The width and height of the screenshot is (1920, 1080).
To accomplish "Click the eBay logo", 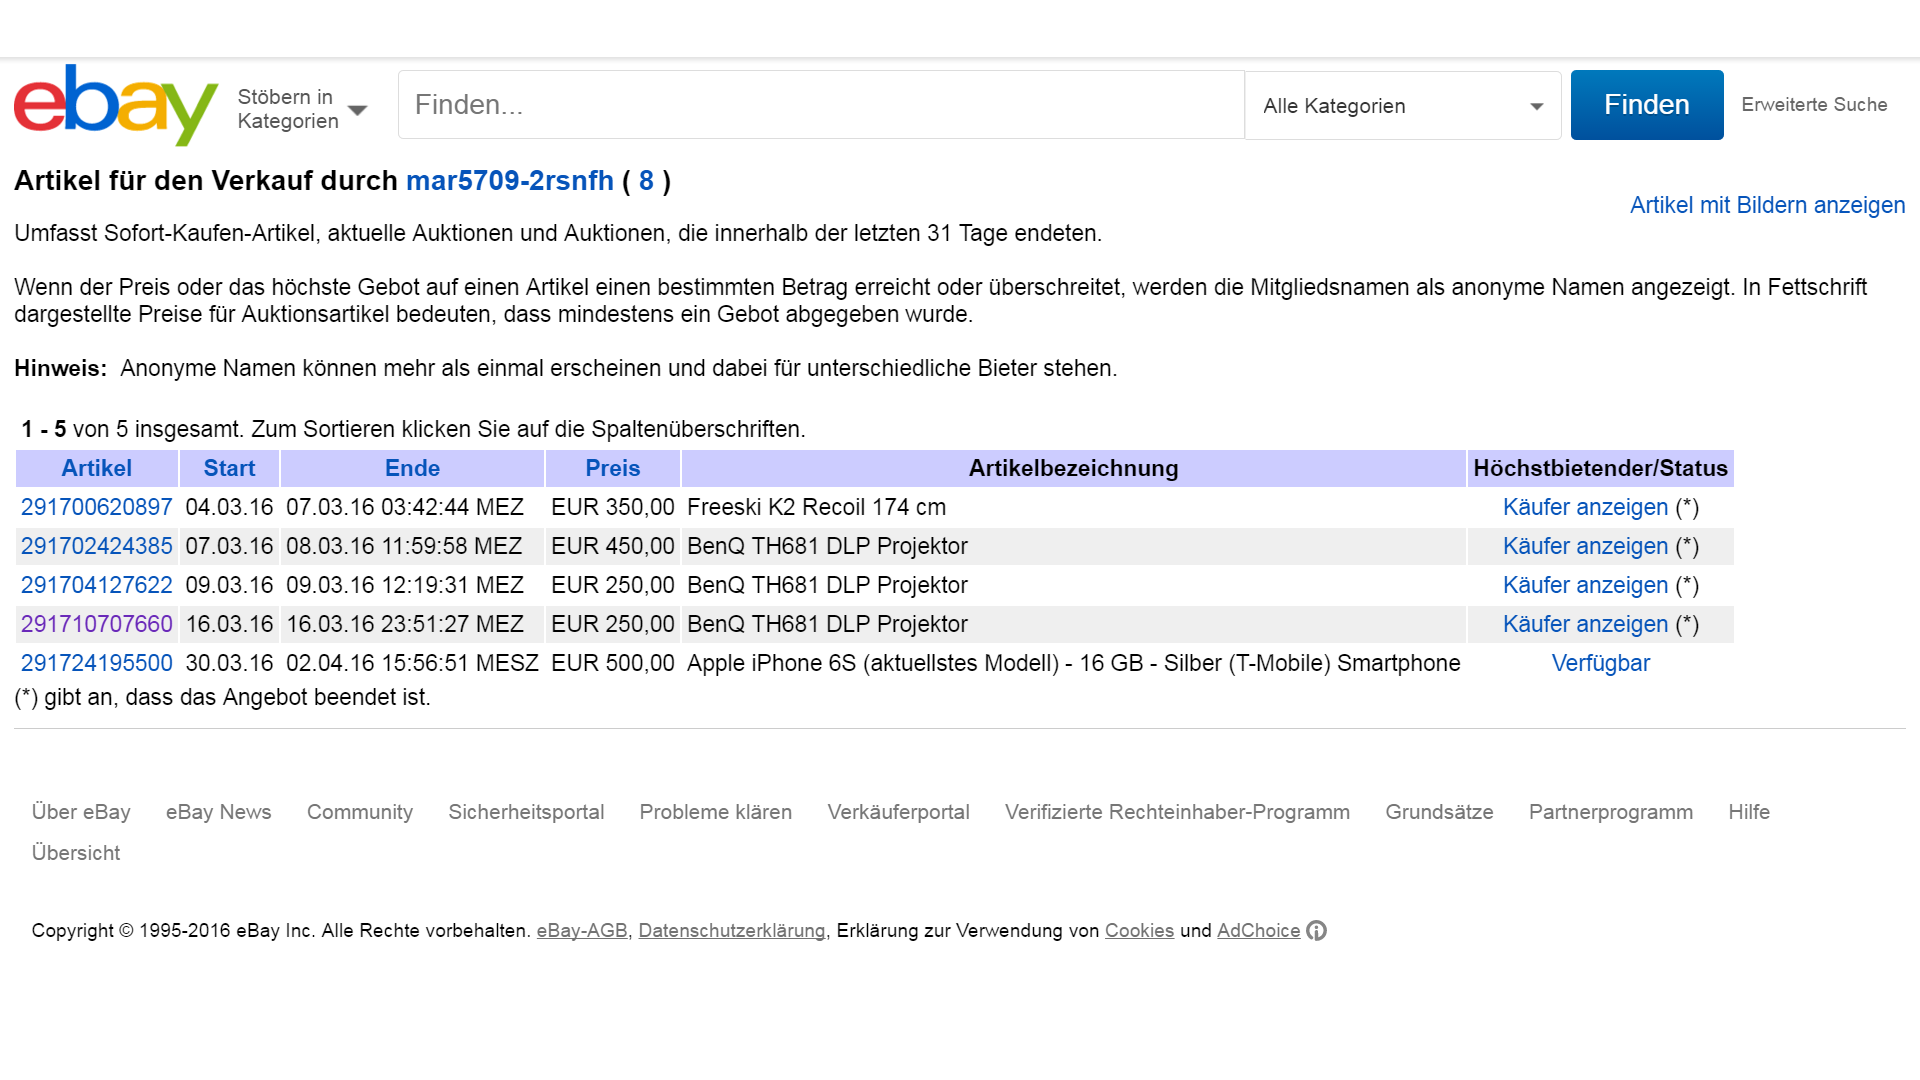I will (116, 105).
